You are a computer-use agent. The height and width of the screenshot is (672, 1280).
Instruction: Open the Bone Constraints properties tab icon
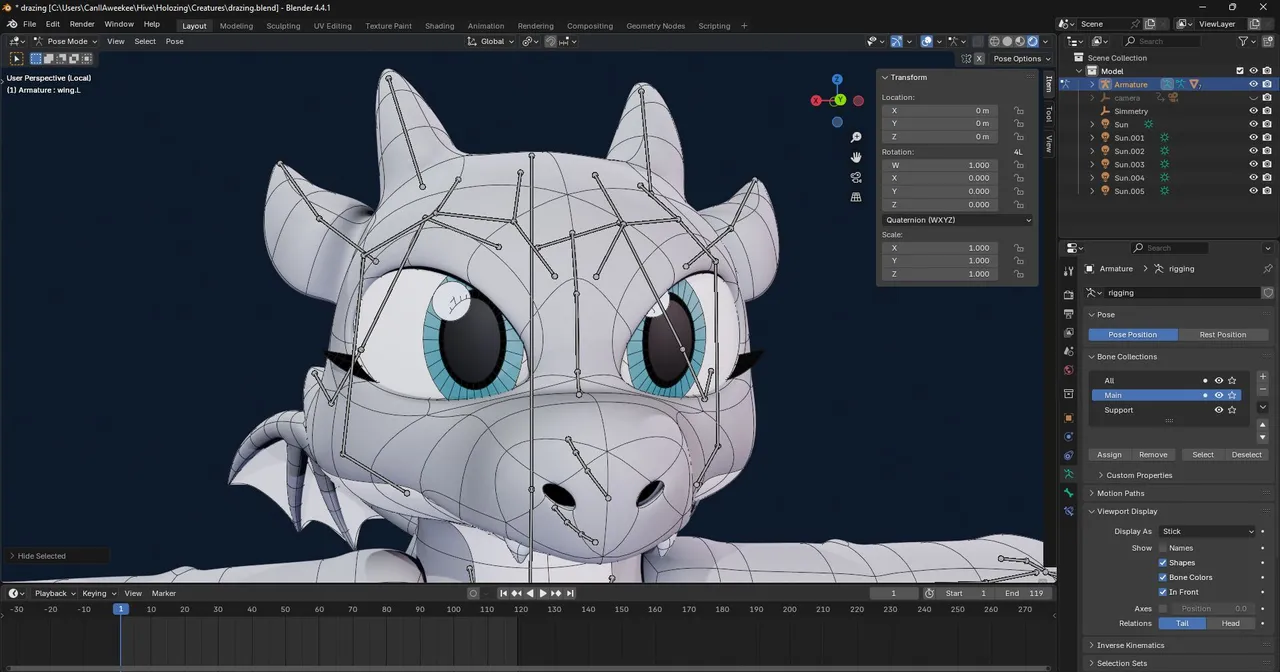[1069, 511]
